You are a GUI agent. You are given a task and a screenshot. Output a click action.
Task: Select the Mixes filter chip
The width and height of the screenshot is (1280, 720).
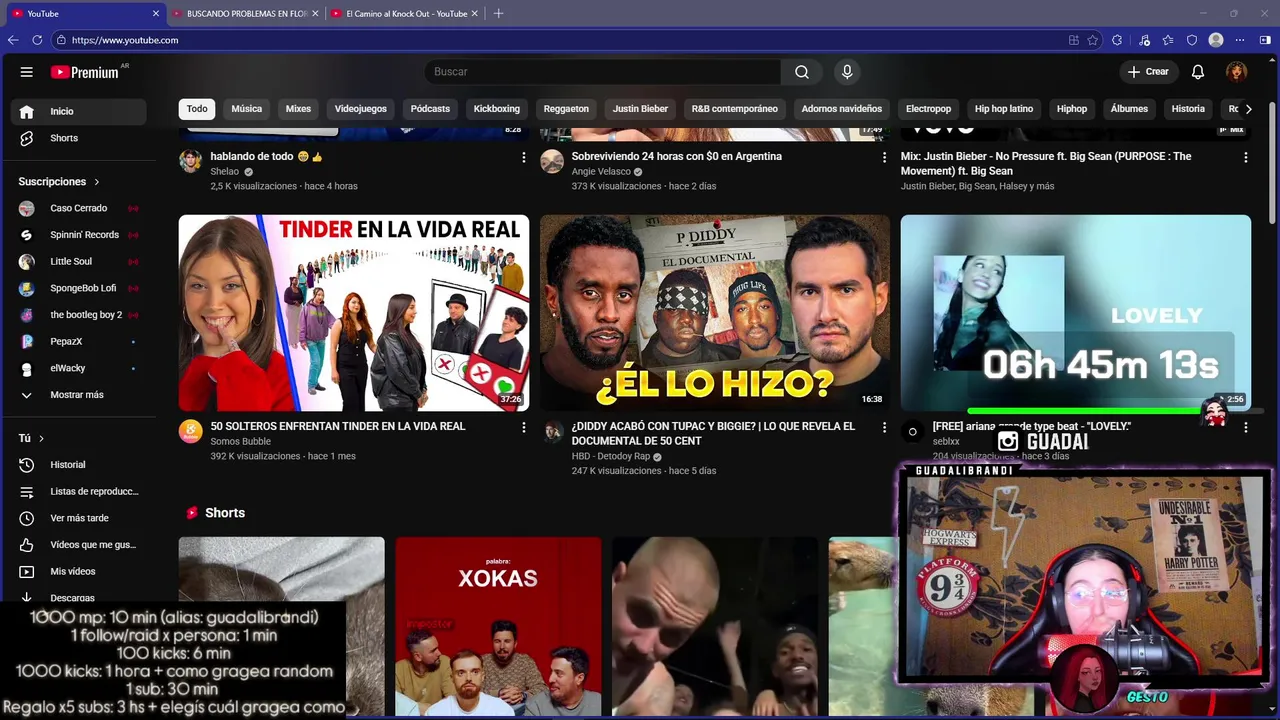(298, 109)
